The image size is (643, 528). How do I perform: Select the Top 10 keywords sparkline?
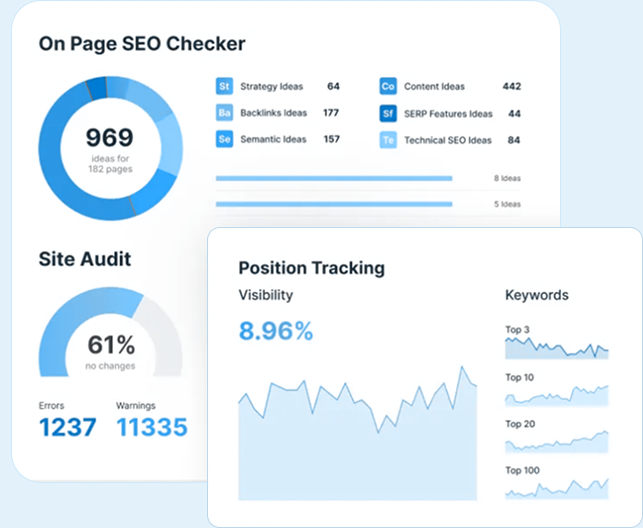(x=556, y=395)
